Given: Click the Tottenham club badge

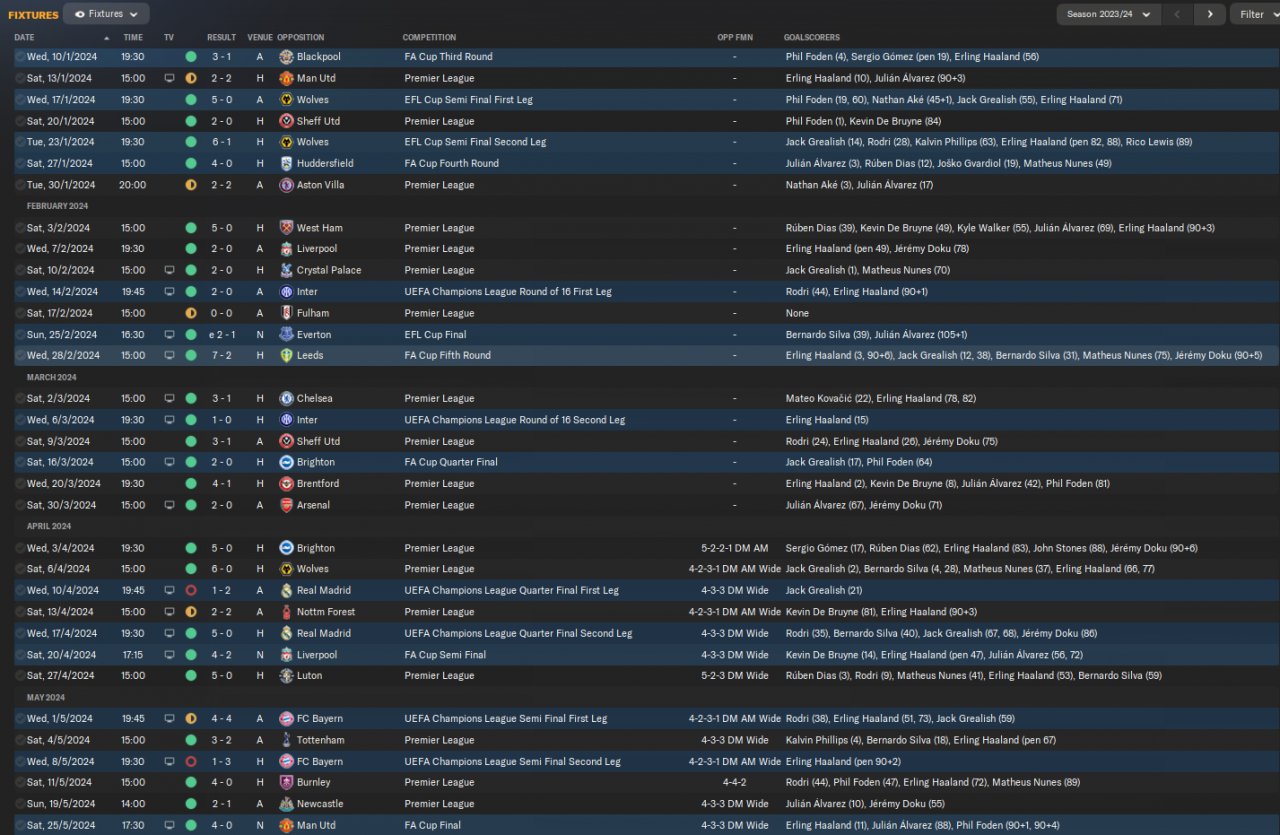Looking at the screenshot, I should pyautogui.click(x=286, y=741).
